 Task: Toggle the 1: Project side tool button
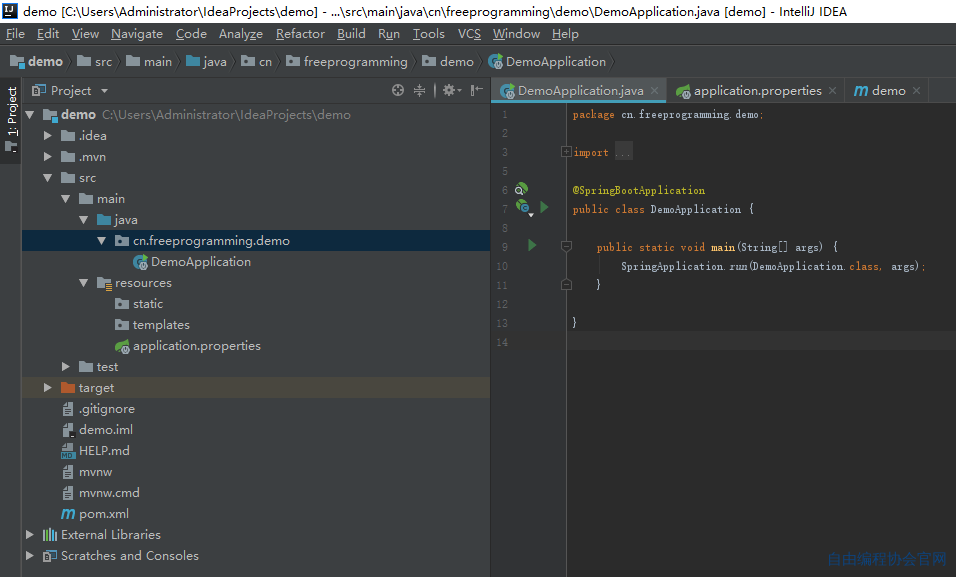pos(12,118)
